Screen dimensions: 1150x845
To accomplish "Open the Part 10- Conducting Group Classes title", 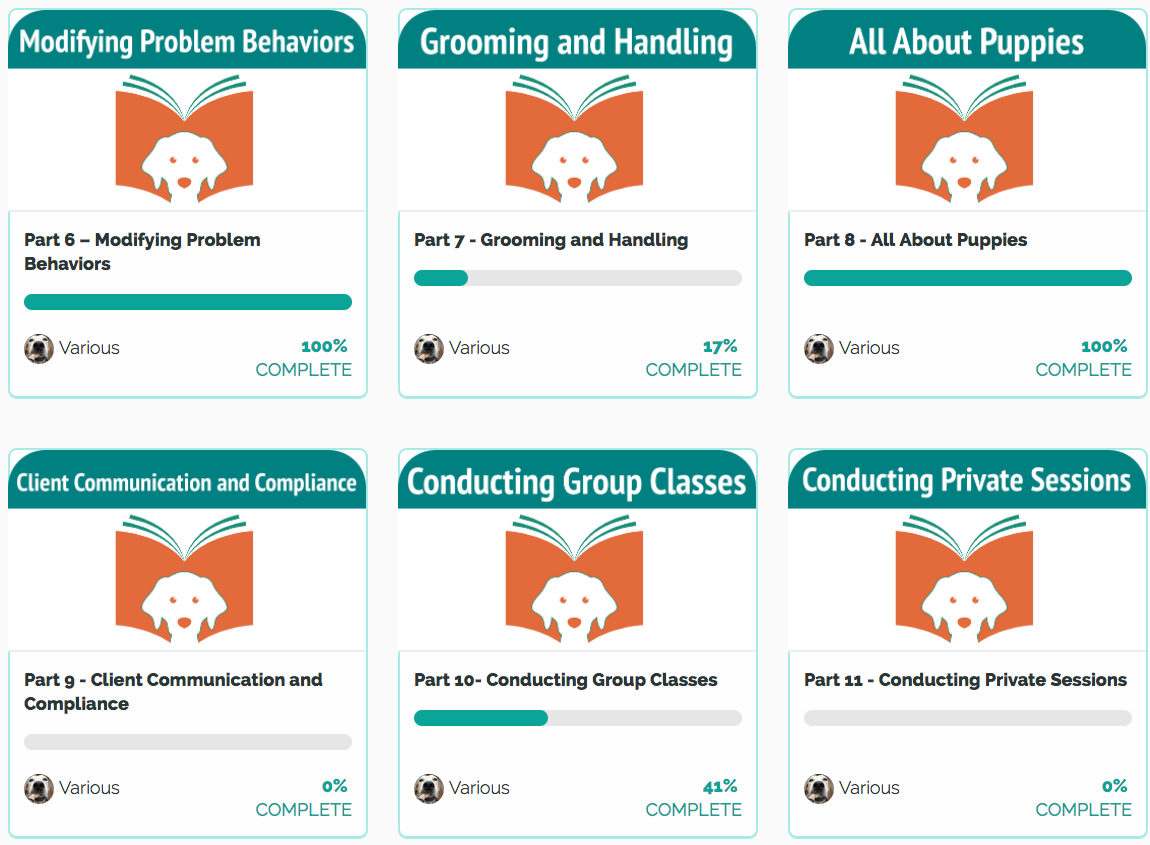I will pyautogui.click(x=565, y=680).
